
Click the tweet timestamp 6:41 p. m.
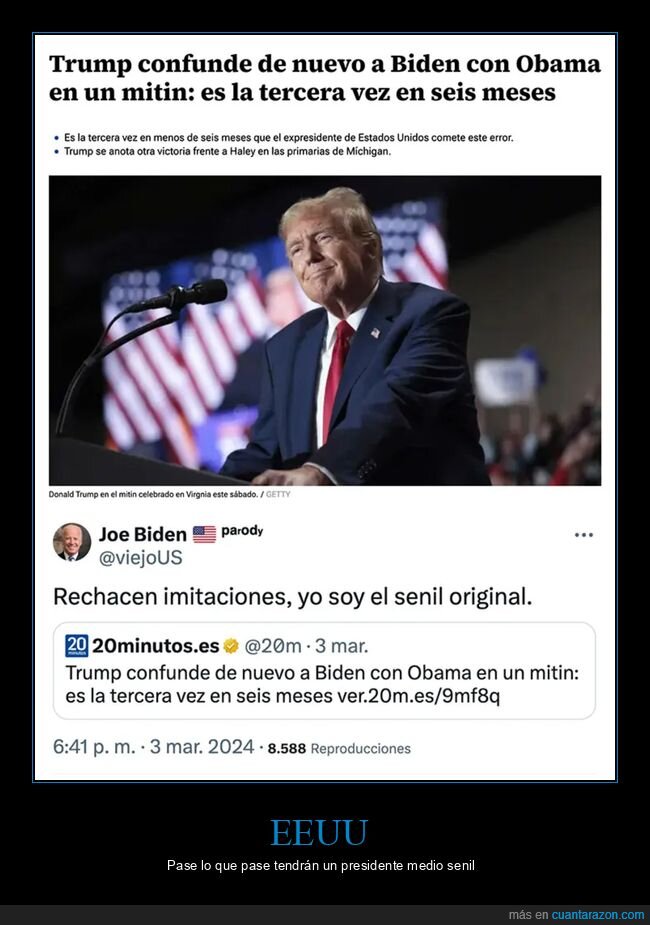coord(96,747)
